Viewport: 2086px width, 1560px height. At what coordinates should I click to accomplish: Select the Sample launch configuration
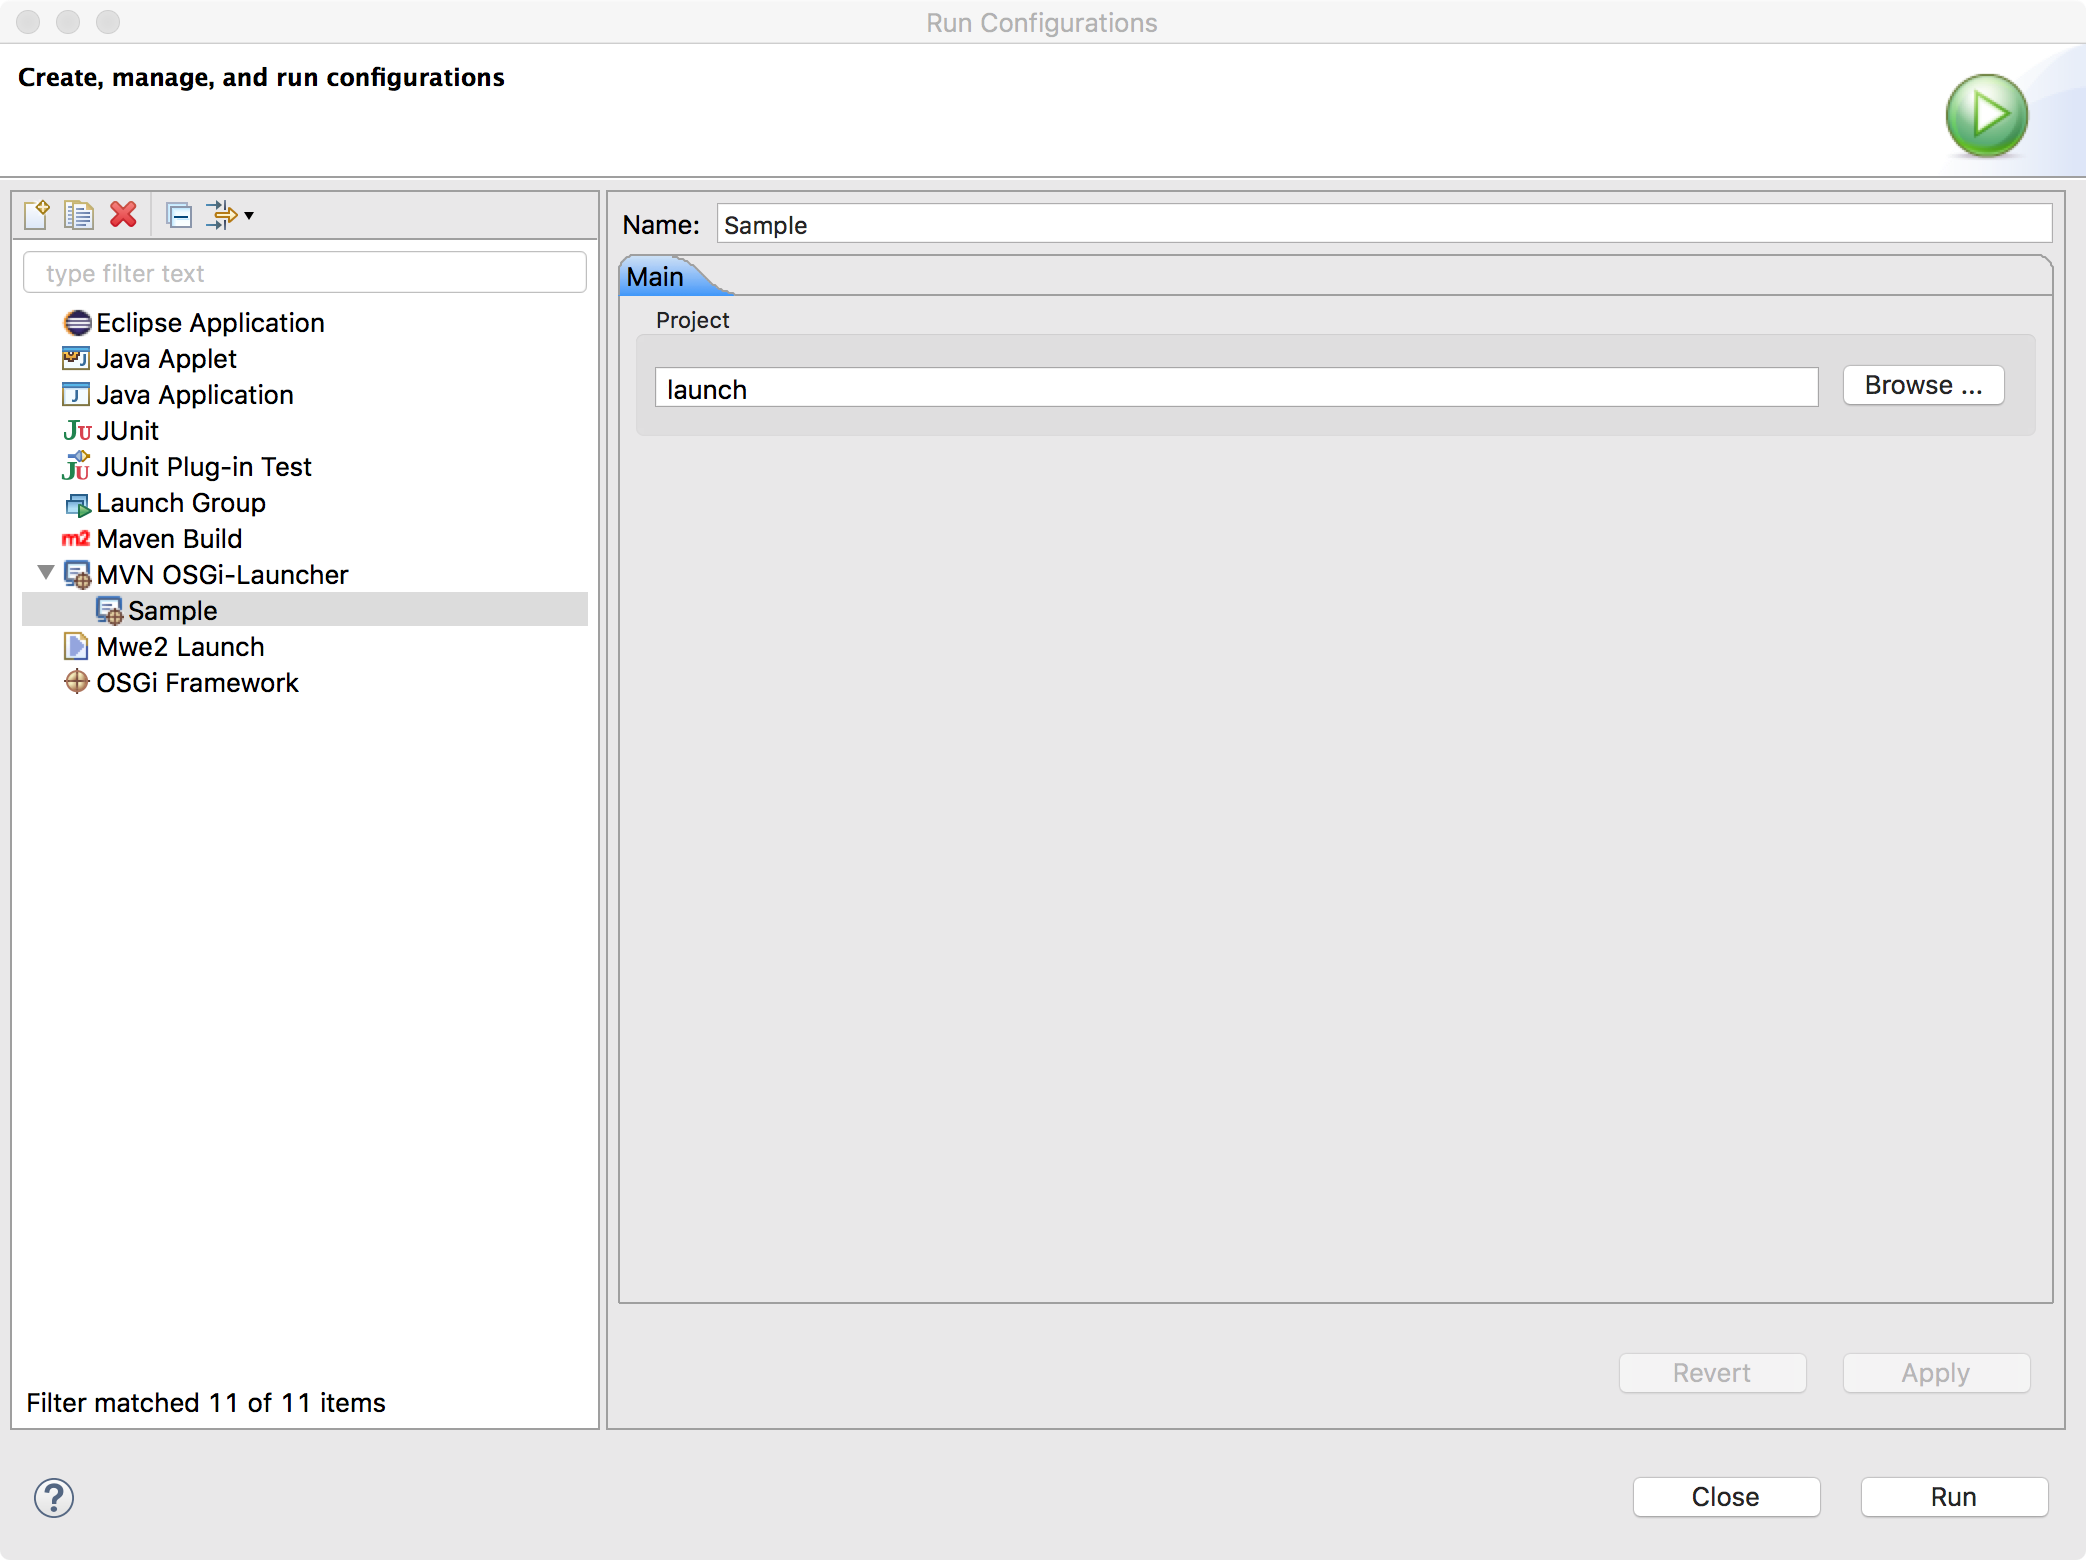coord(172,611)
